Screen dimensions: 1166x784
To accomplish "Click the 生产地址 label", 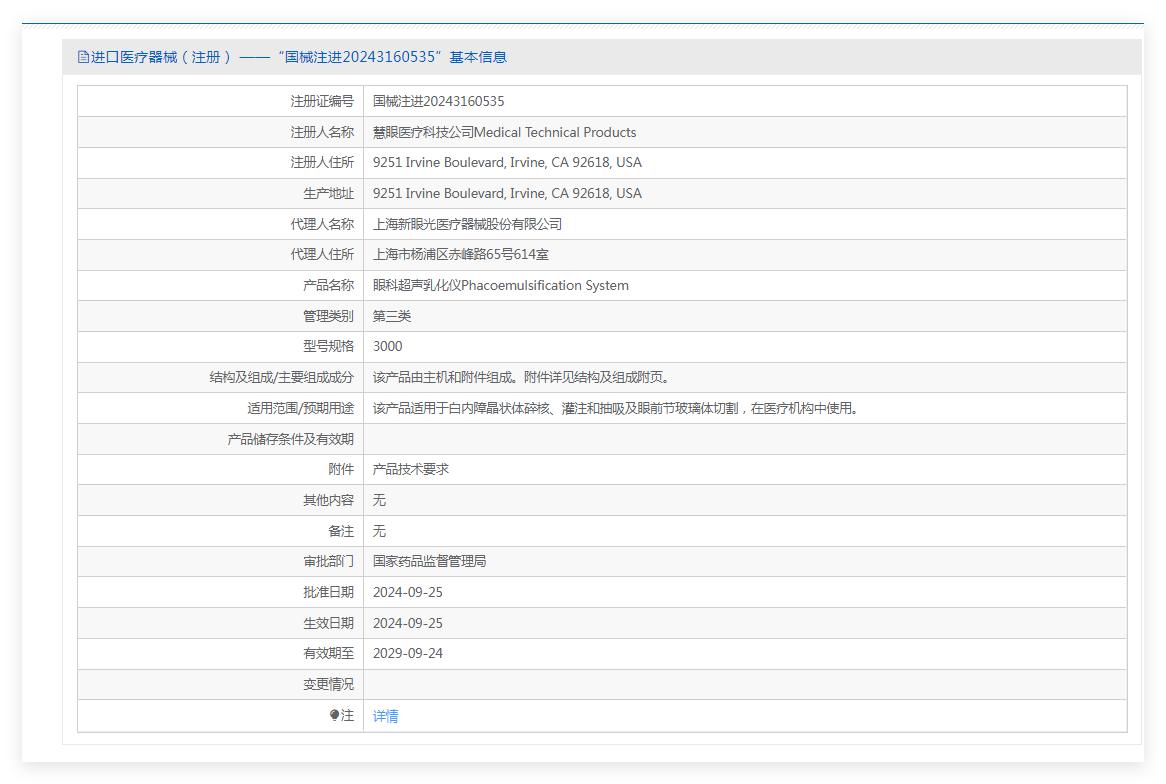I will coord(328,193).
